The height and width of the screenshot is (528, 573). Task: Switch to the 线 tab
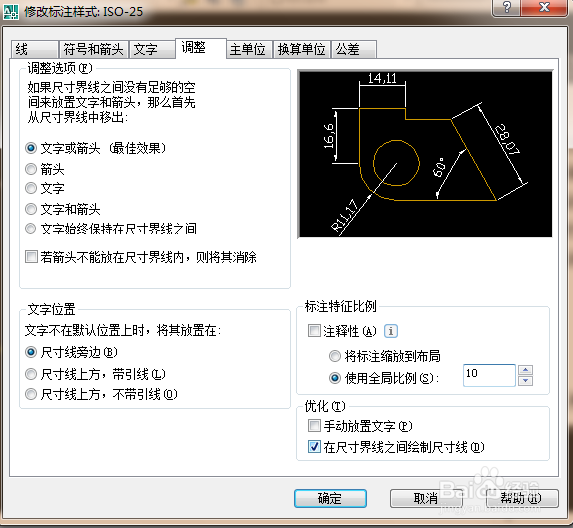click(34, 50)
